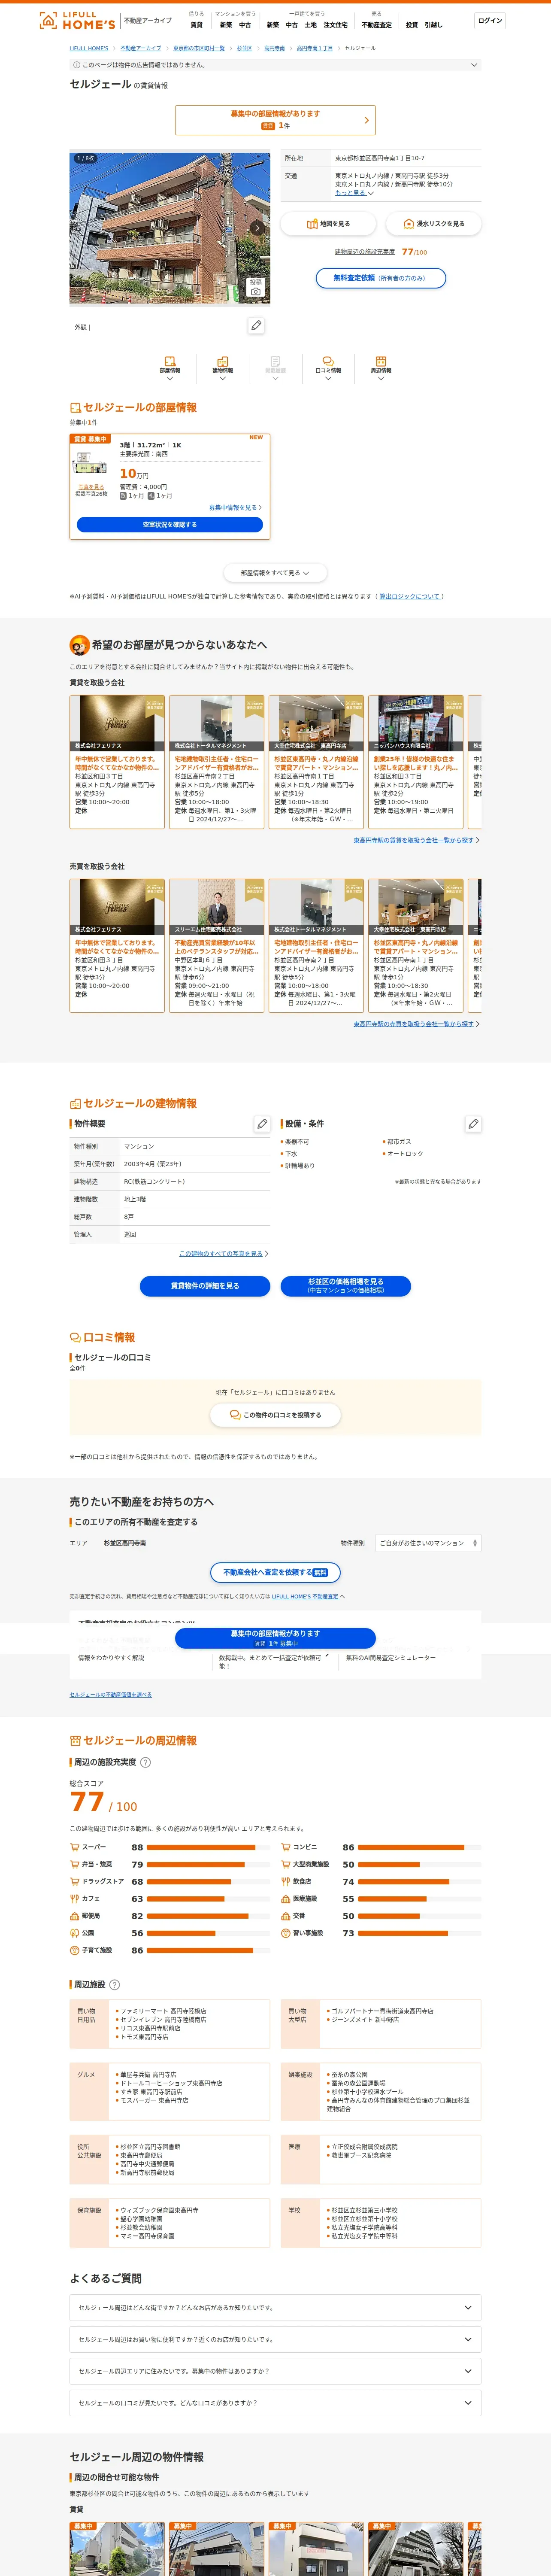Expand 部屋情報をすべて見る
Viewport: 551px width, 2576px height.
click(x=275, y=573)
